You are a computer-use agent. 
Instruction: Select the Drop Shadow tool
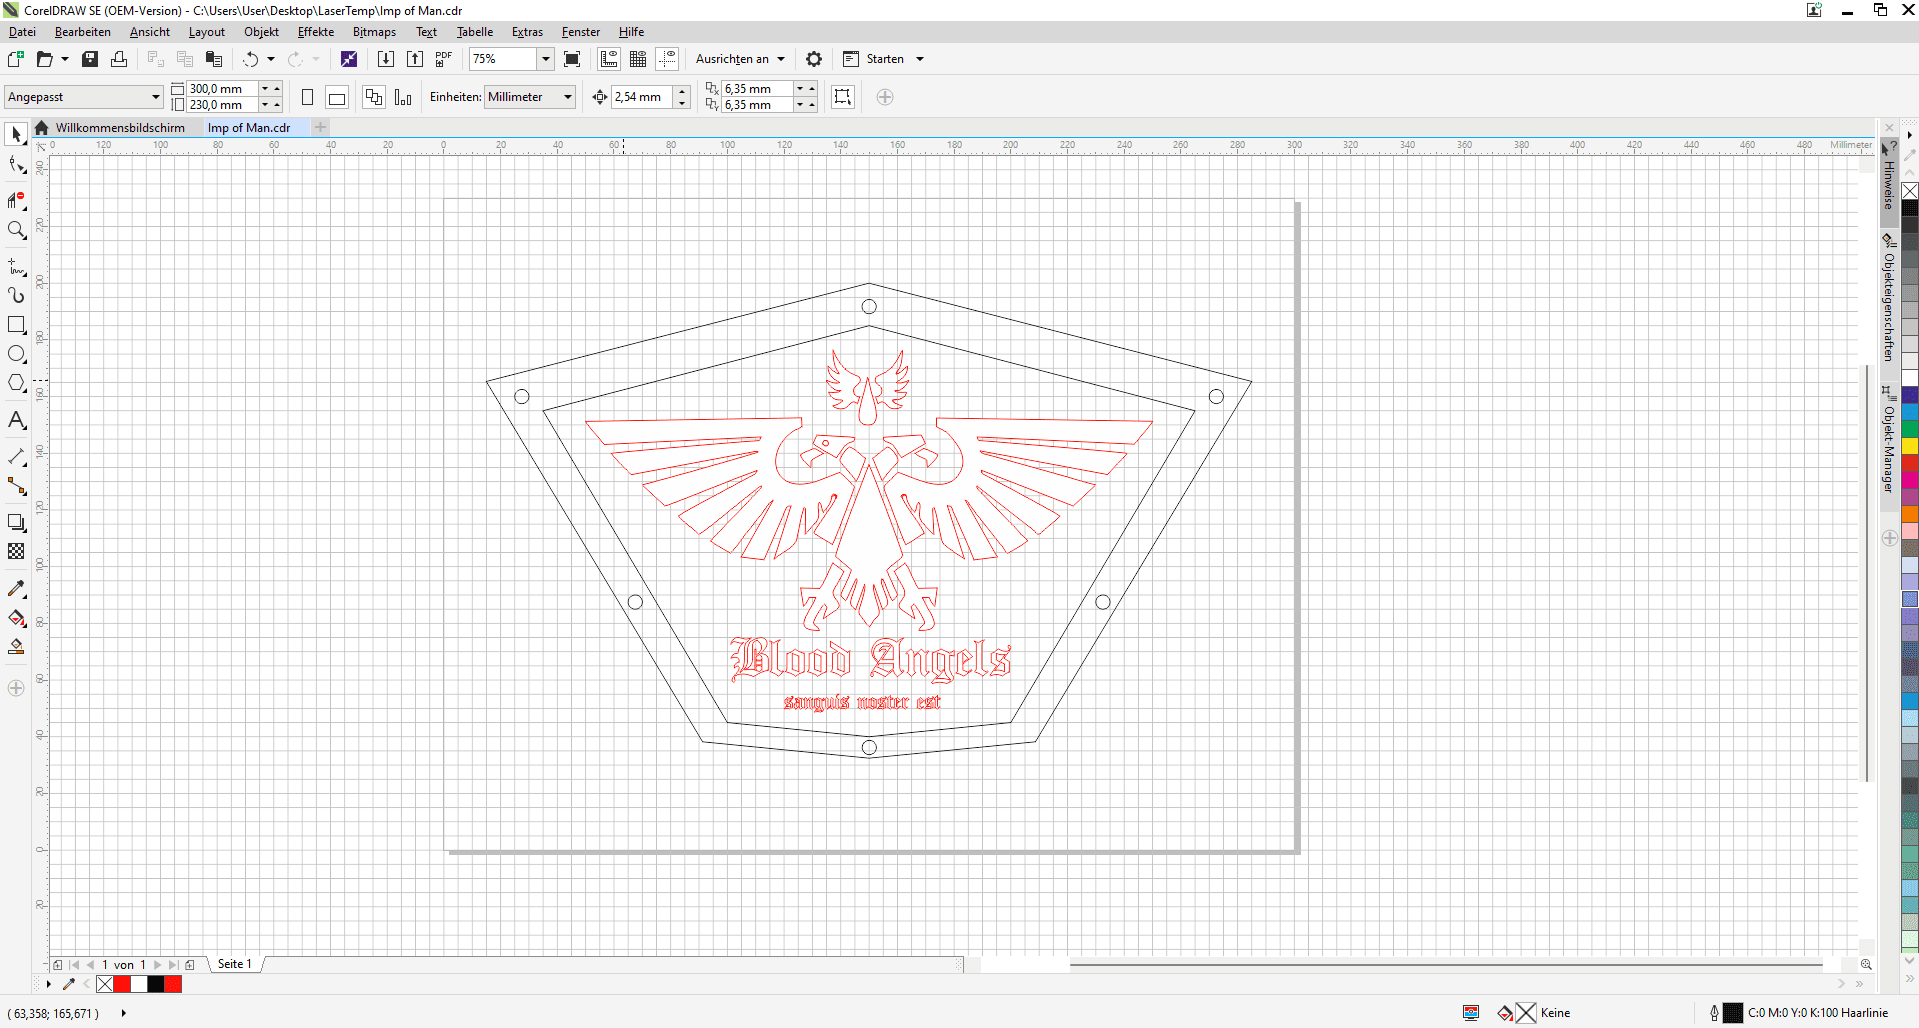[16, 522]
